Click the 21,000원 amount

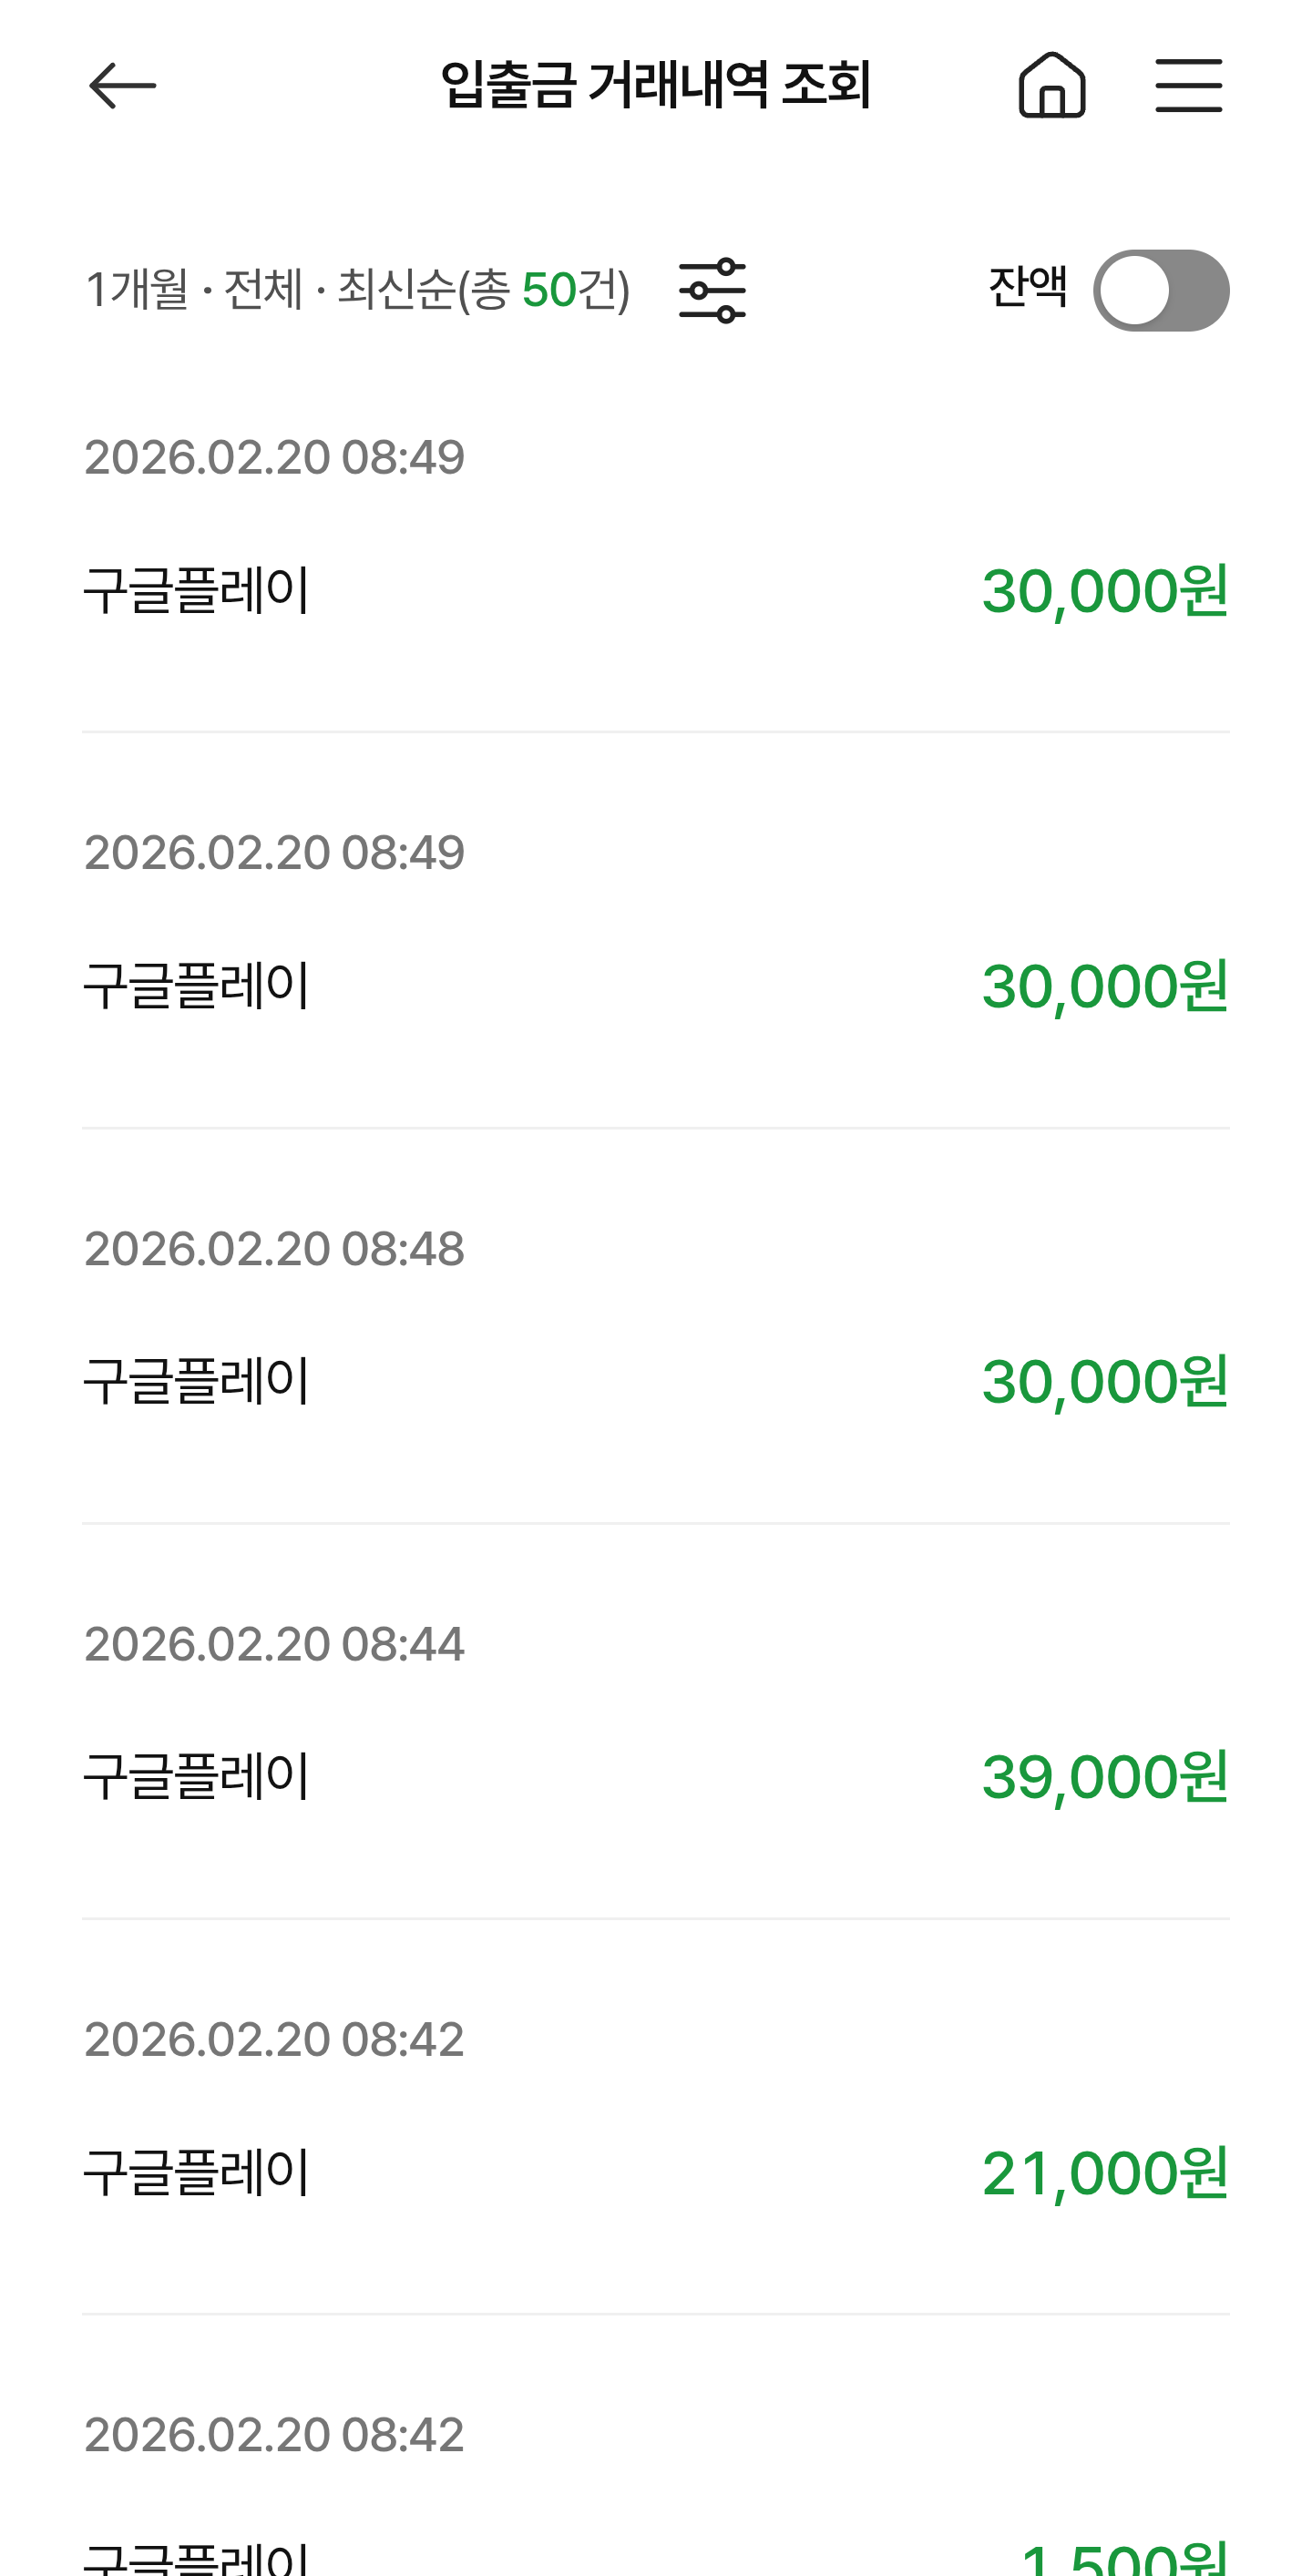[x=1104, y=2172]
